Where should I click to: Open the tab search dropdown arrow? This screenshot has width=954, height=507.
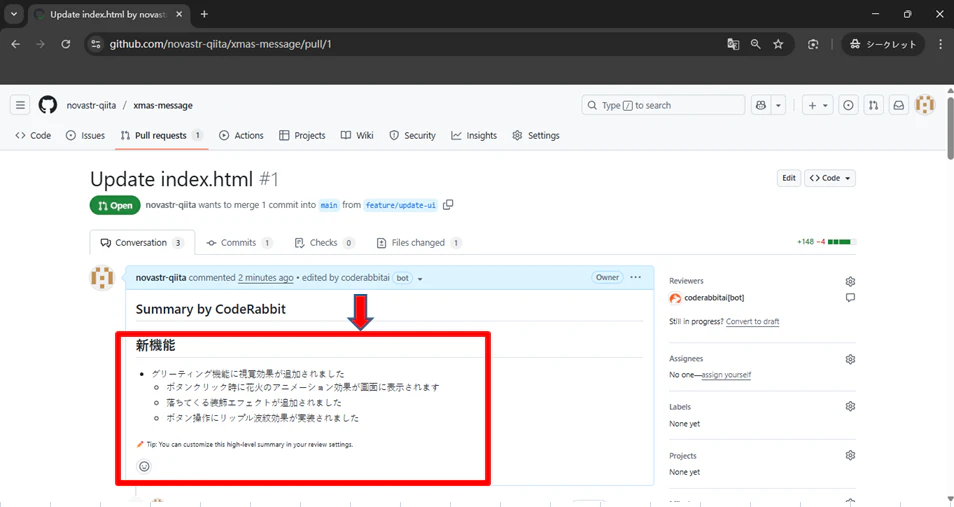[x=14, y=14]
